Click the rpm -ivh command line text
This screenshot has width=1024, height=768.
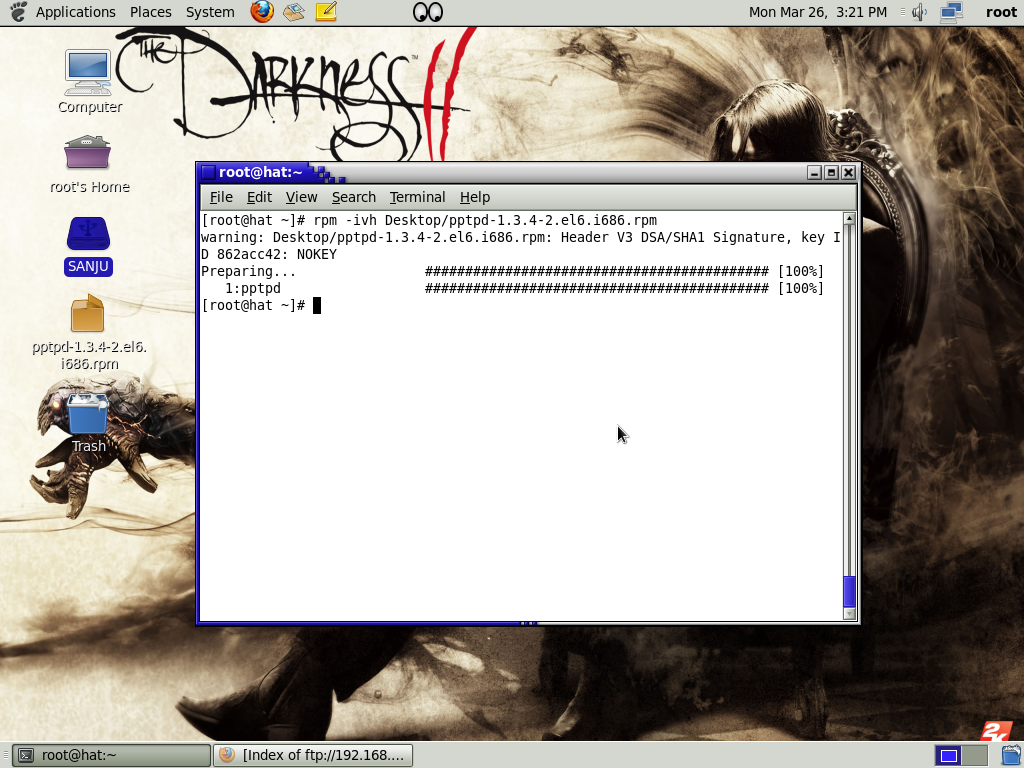(485, 220)
